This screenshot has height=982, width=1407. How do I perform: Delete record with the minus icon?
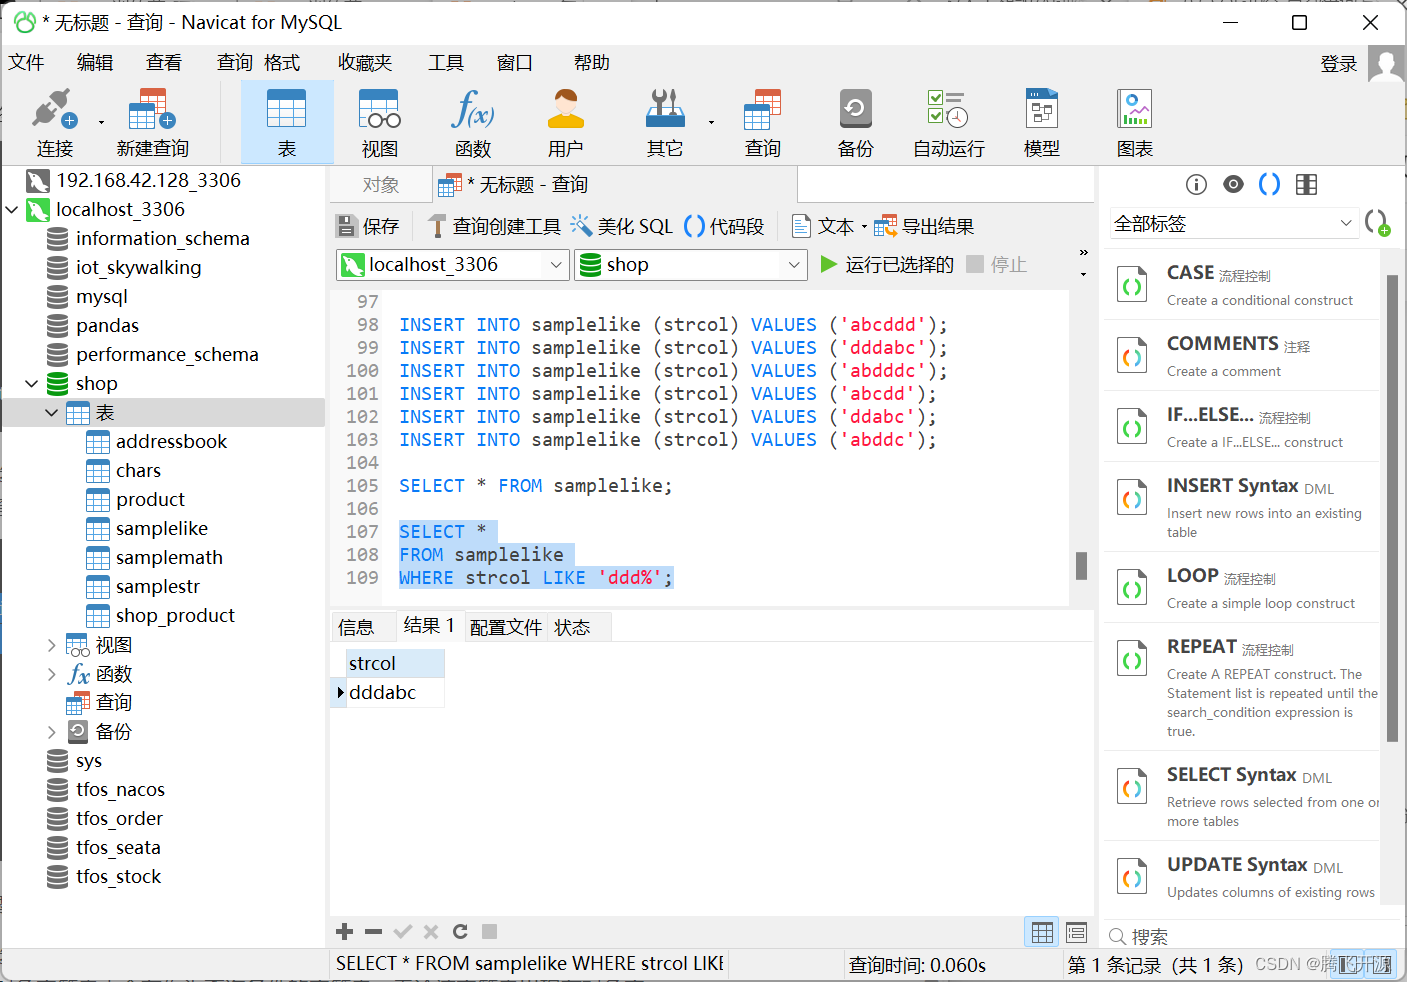(374, 932)
